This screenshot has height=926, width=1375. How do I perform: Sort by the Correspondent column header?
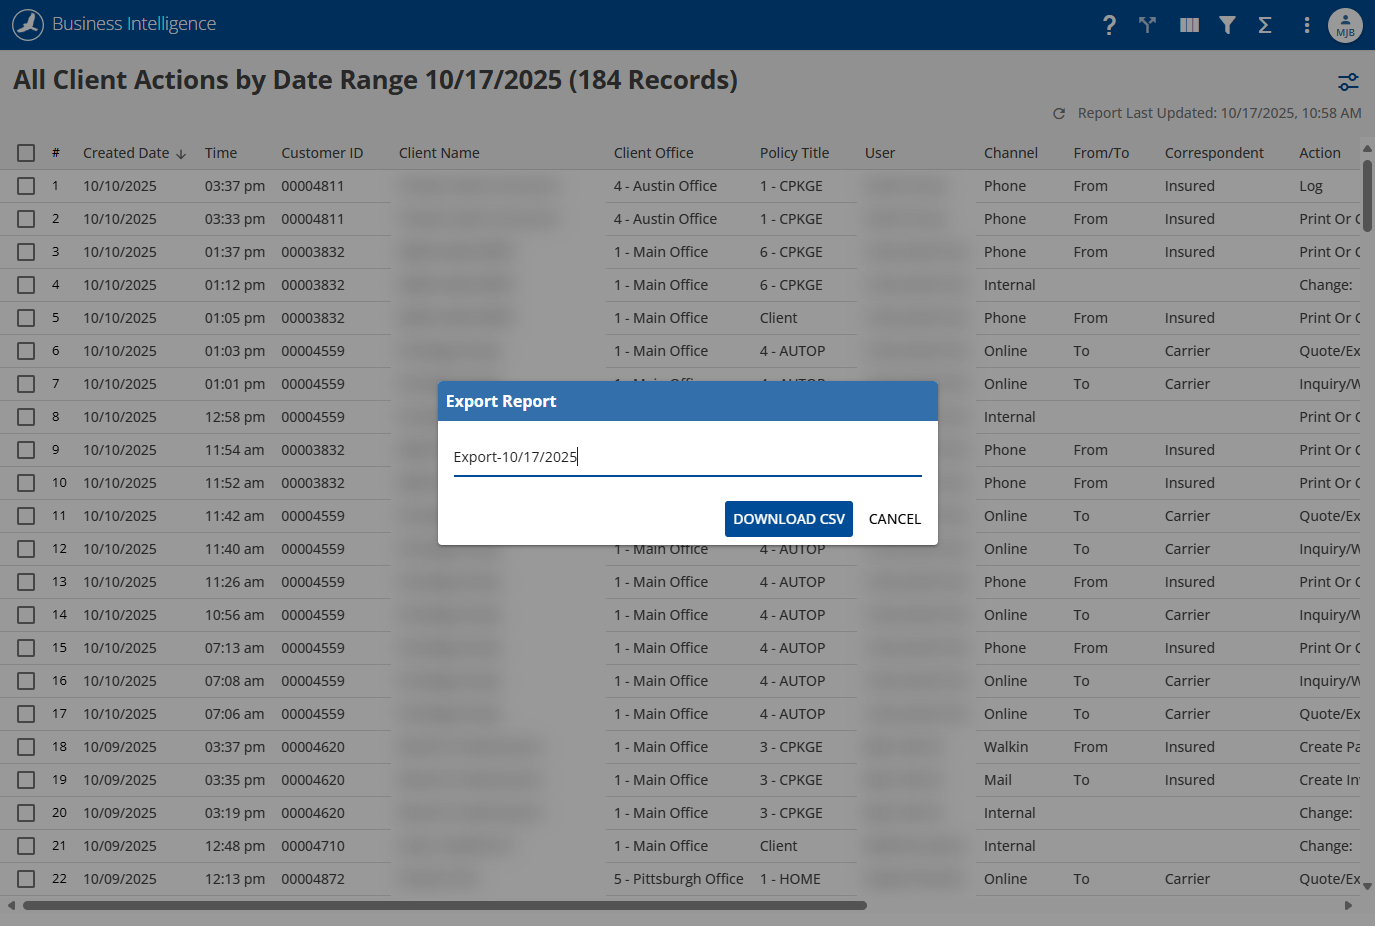click(x=1214, y=153)
